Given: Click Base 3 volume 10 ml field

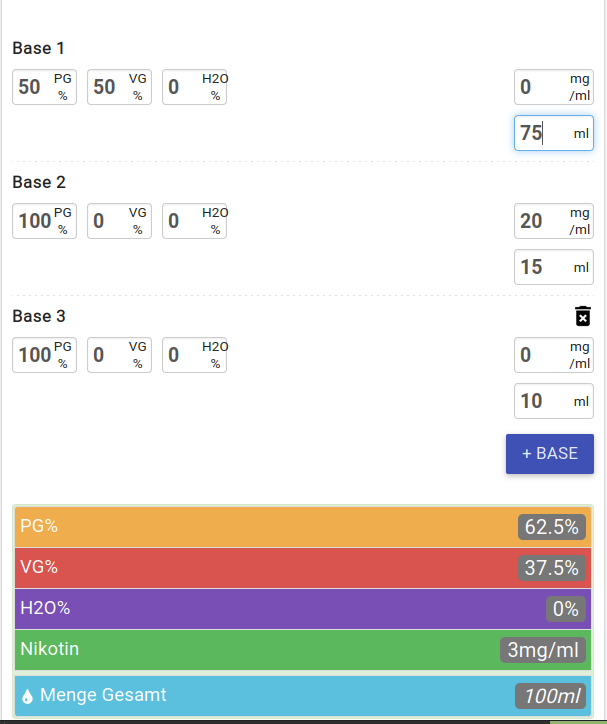Looking at the screenshot, I should pyautogui.click(x=553, y=401).
